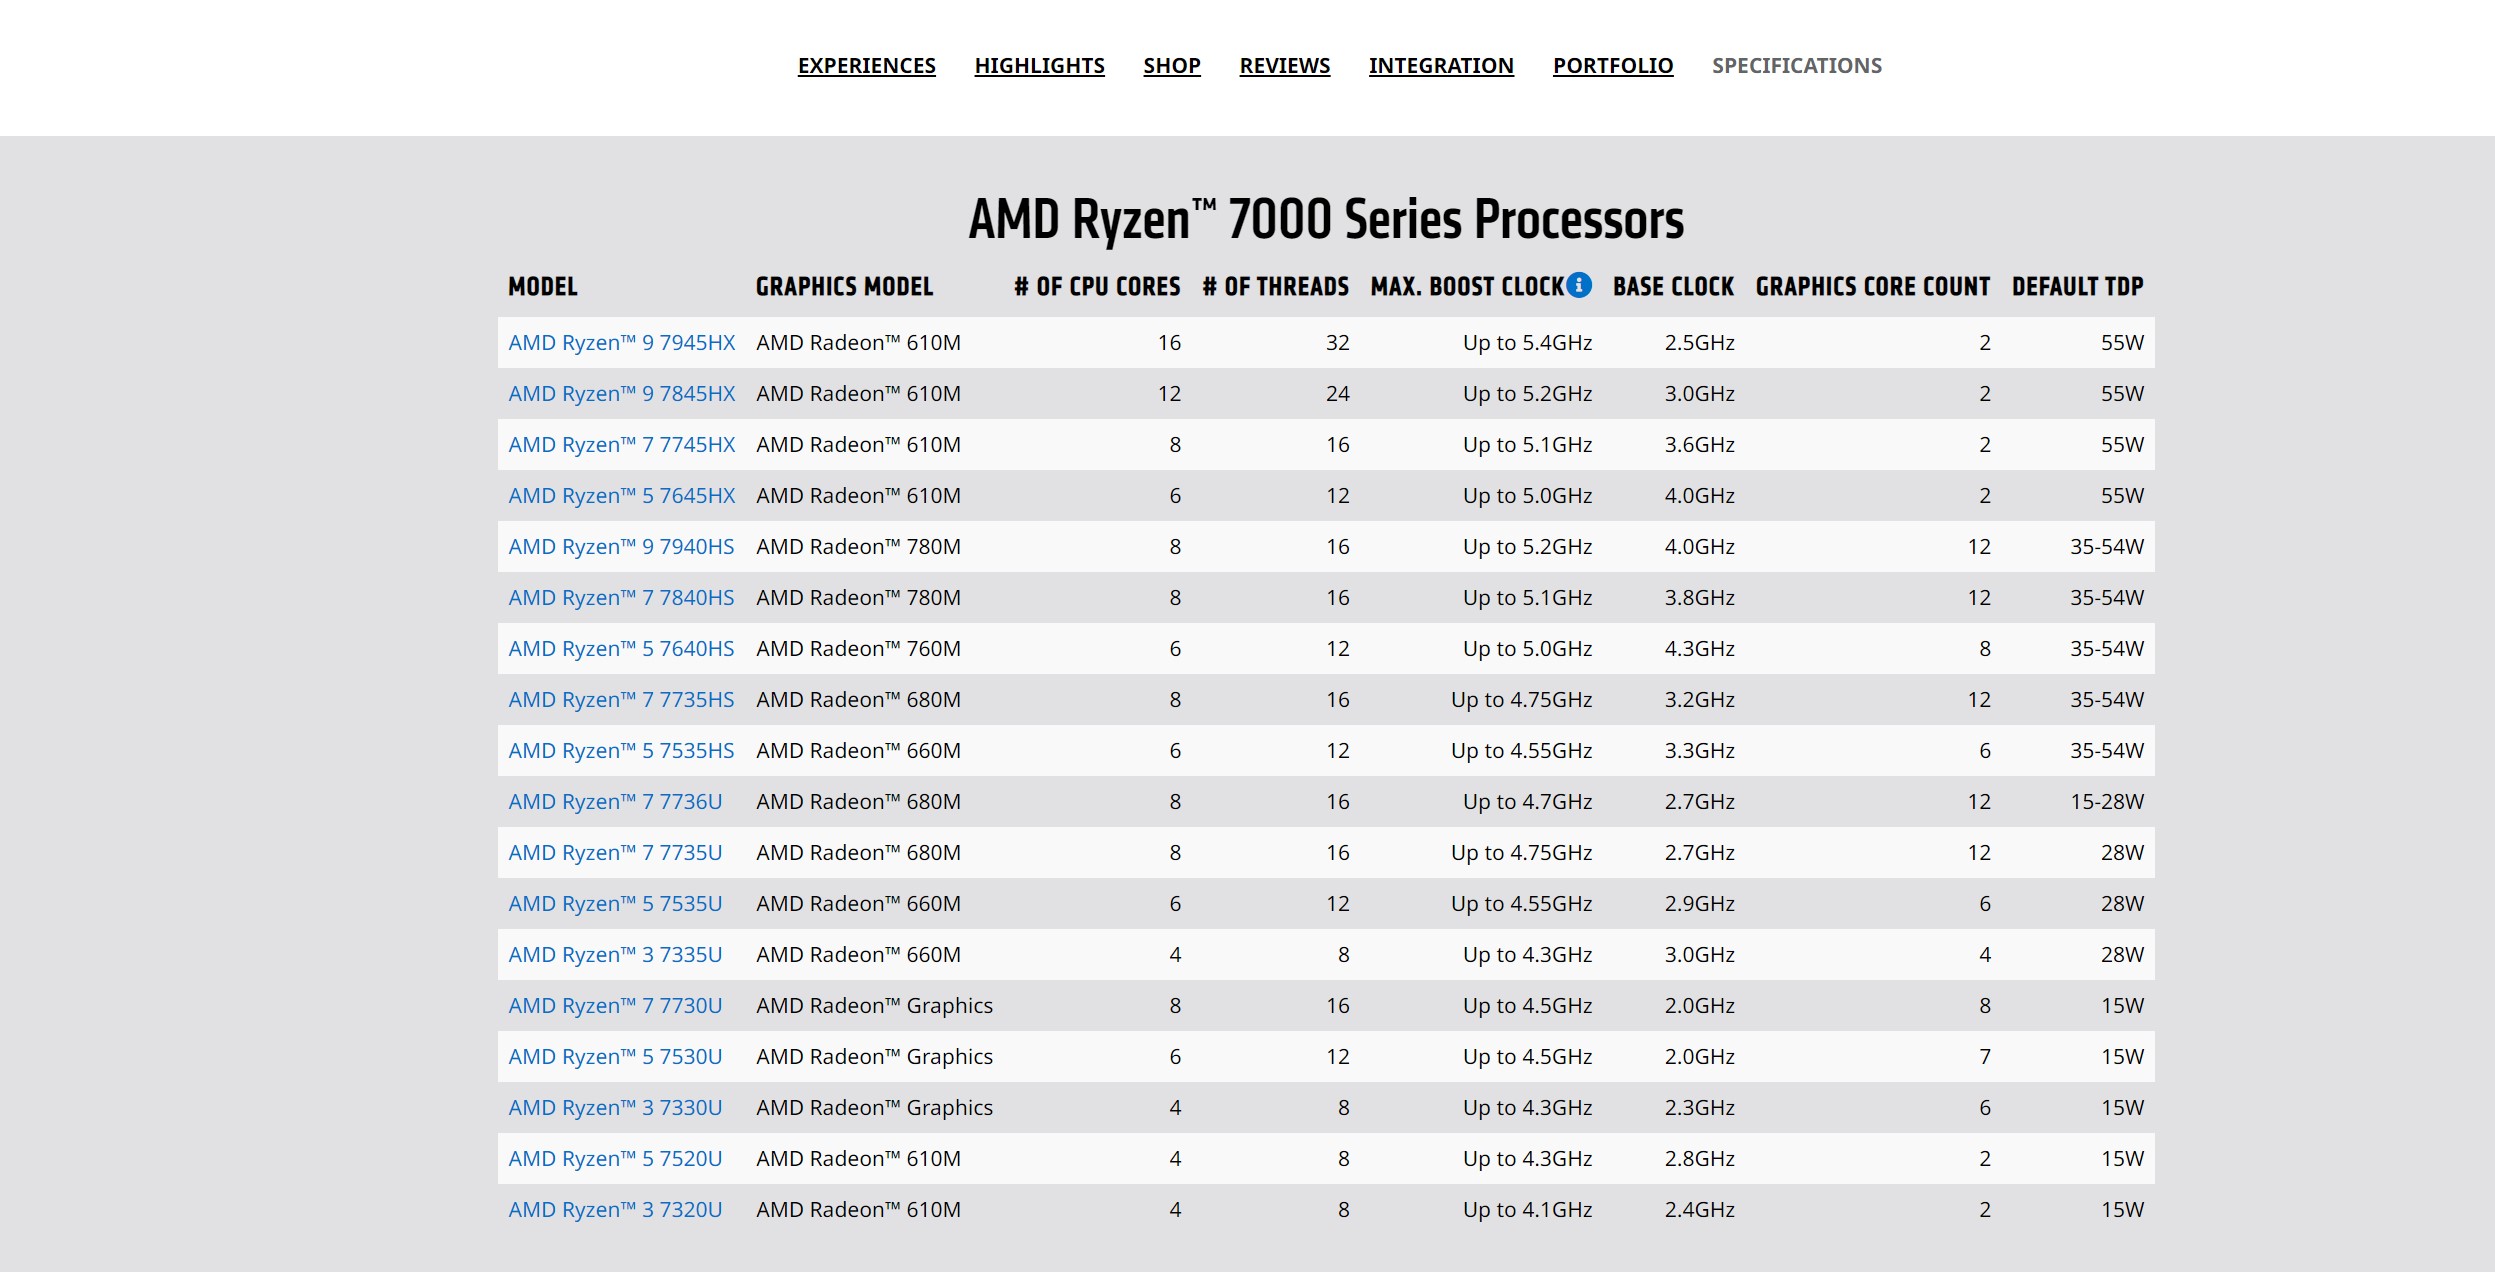The height and width of the screenshot is (1272, 2495).
Task: Click the # OF CPU CORES header
Action: click(x=1097, y=287)
